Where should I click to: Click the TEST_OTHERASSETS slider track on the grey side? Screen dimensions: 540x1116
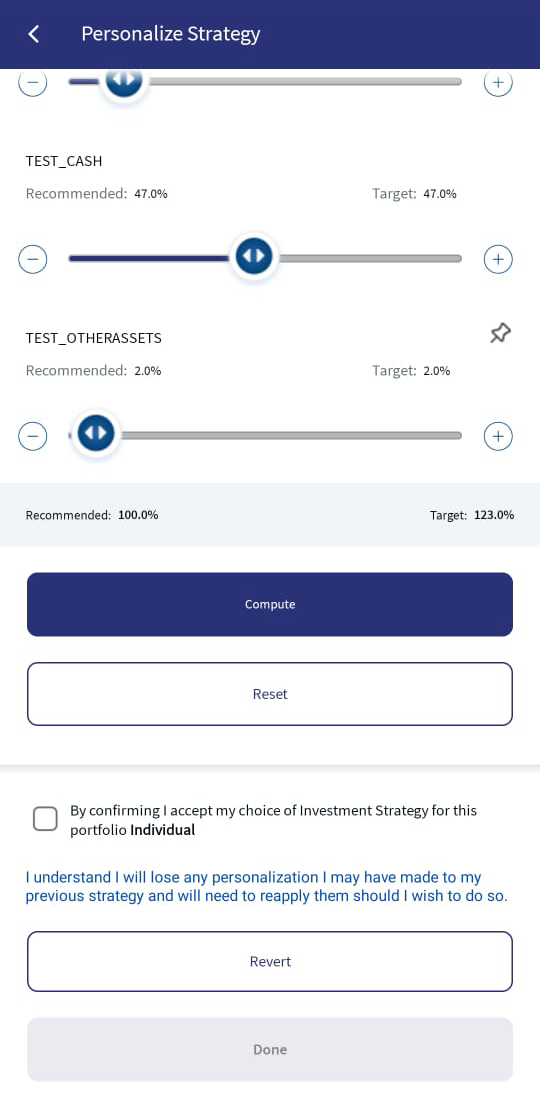pyautogui.click(x=290, y=436)
